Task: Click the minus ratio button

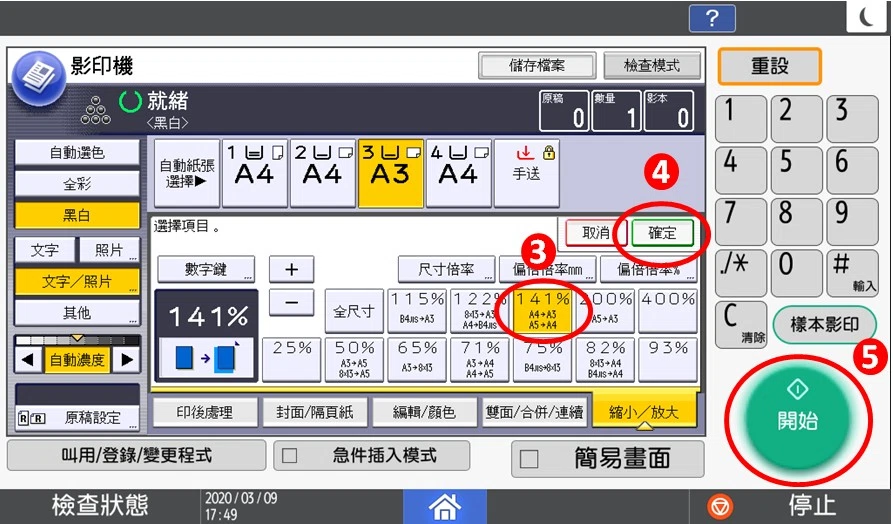Action: (x=292, y=302)
